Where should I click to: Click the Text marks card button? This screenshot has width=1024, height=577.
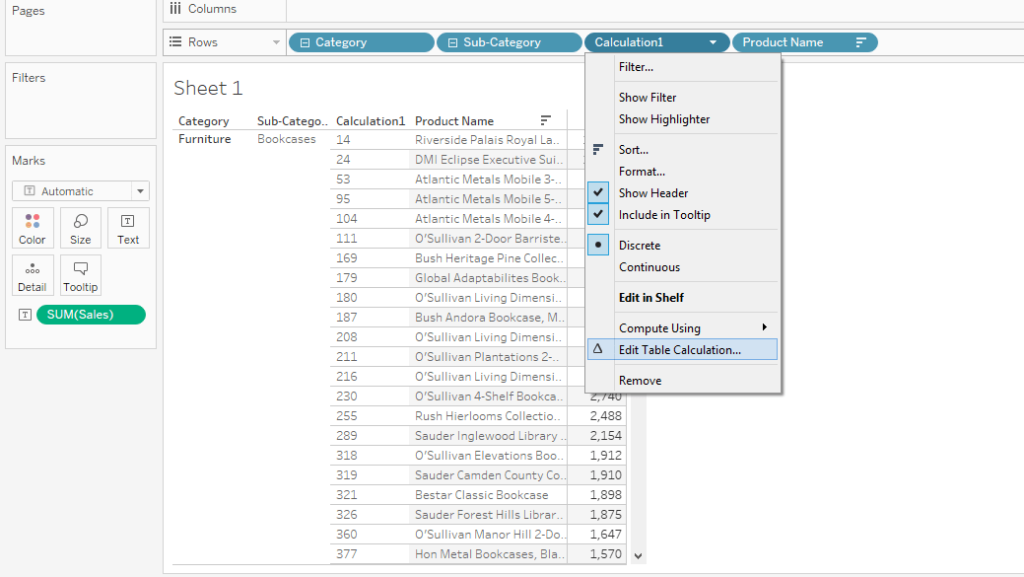pyautogui.click(x=128, y=228)
